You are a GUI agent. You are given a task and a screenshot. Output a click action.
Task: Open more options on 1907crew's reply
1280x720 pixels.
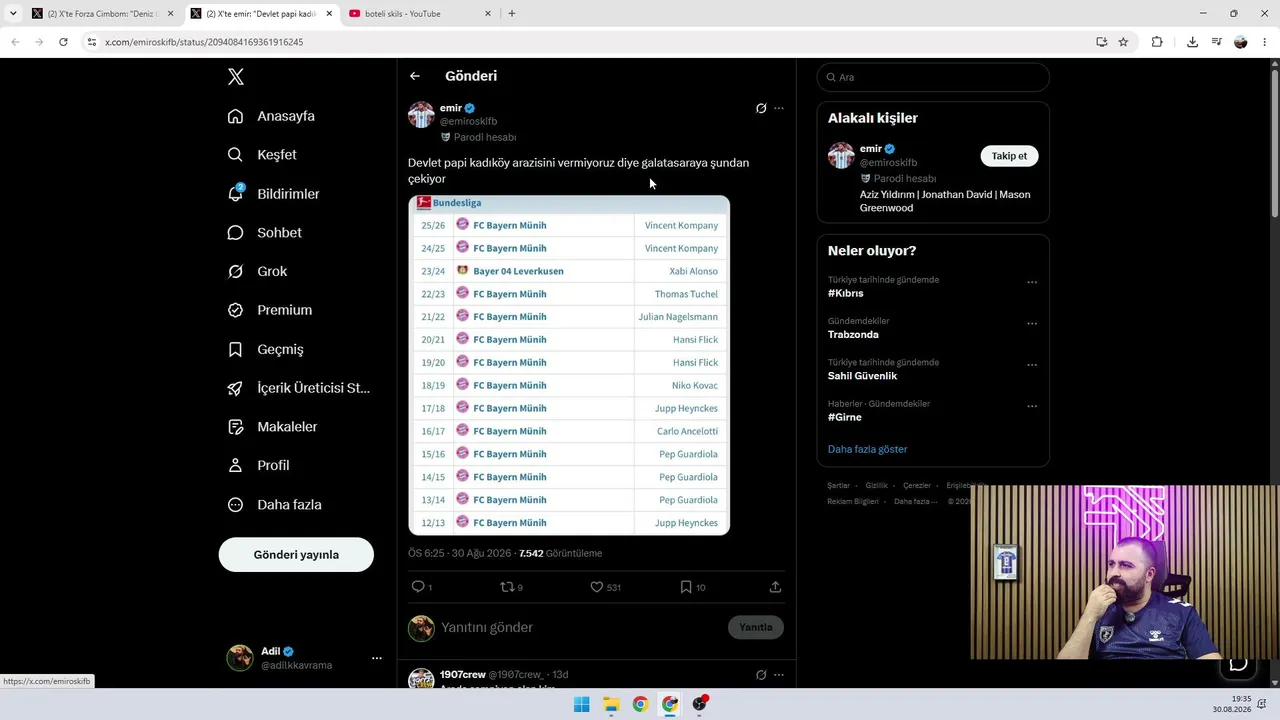[x=779, y=675]
